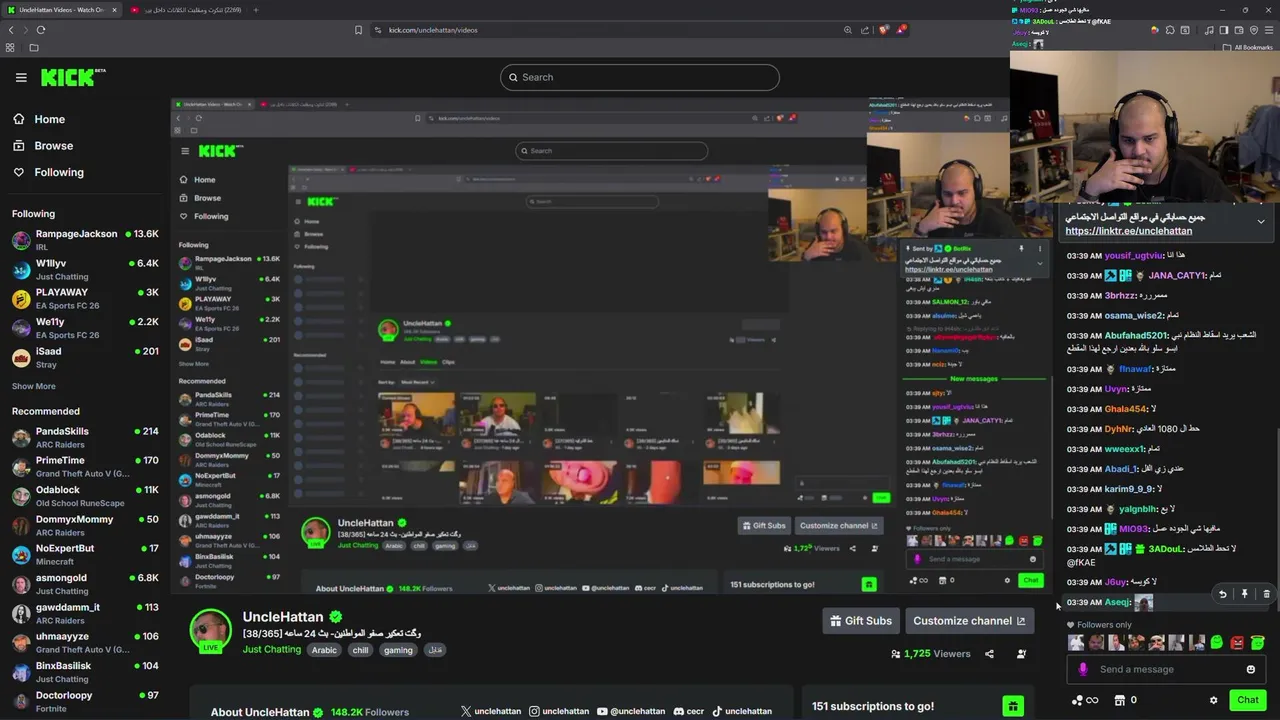Viewport: 1280px width, 720px height.
Task: Open DommyxMommy recommended channel
Action: (85, 525)
